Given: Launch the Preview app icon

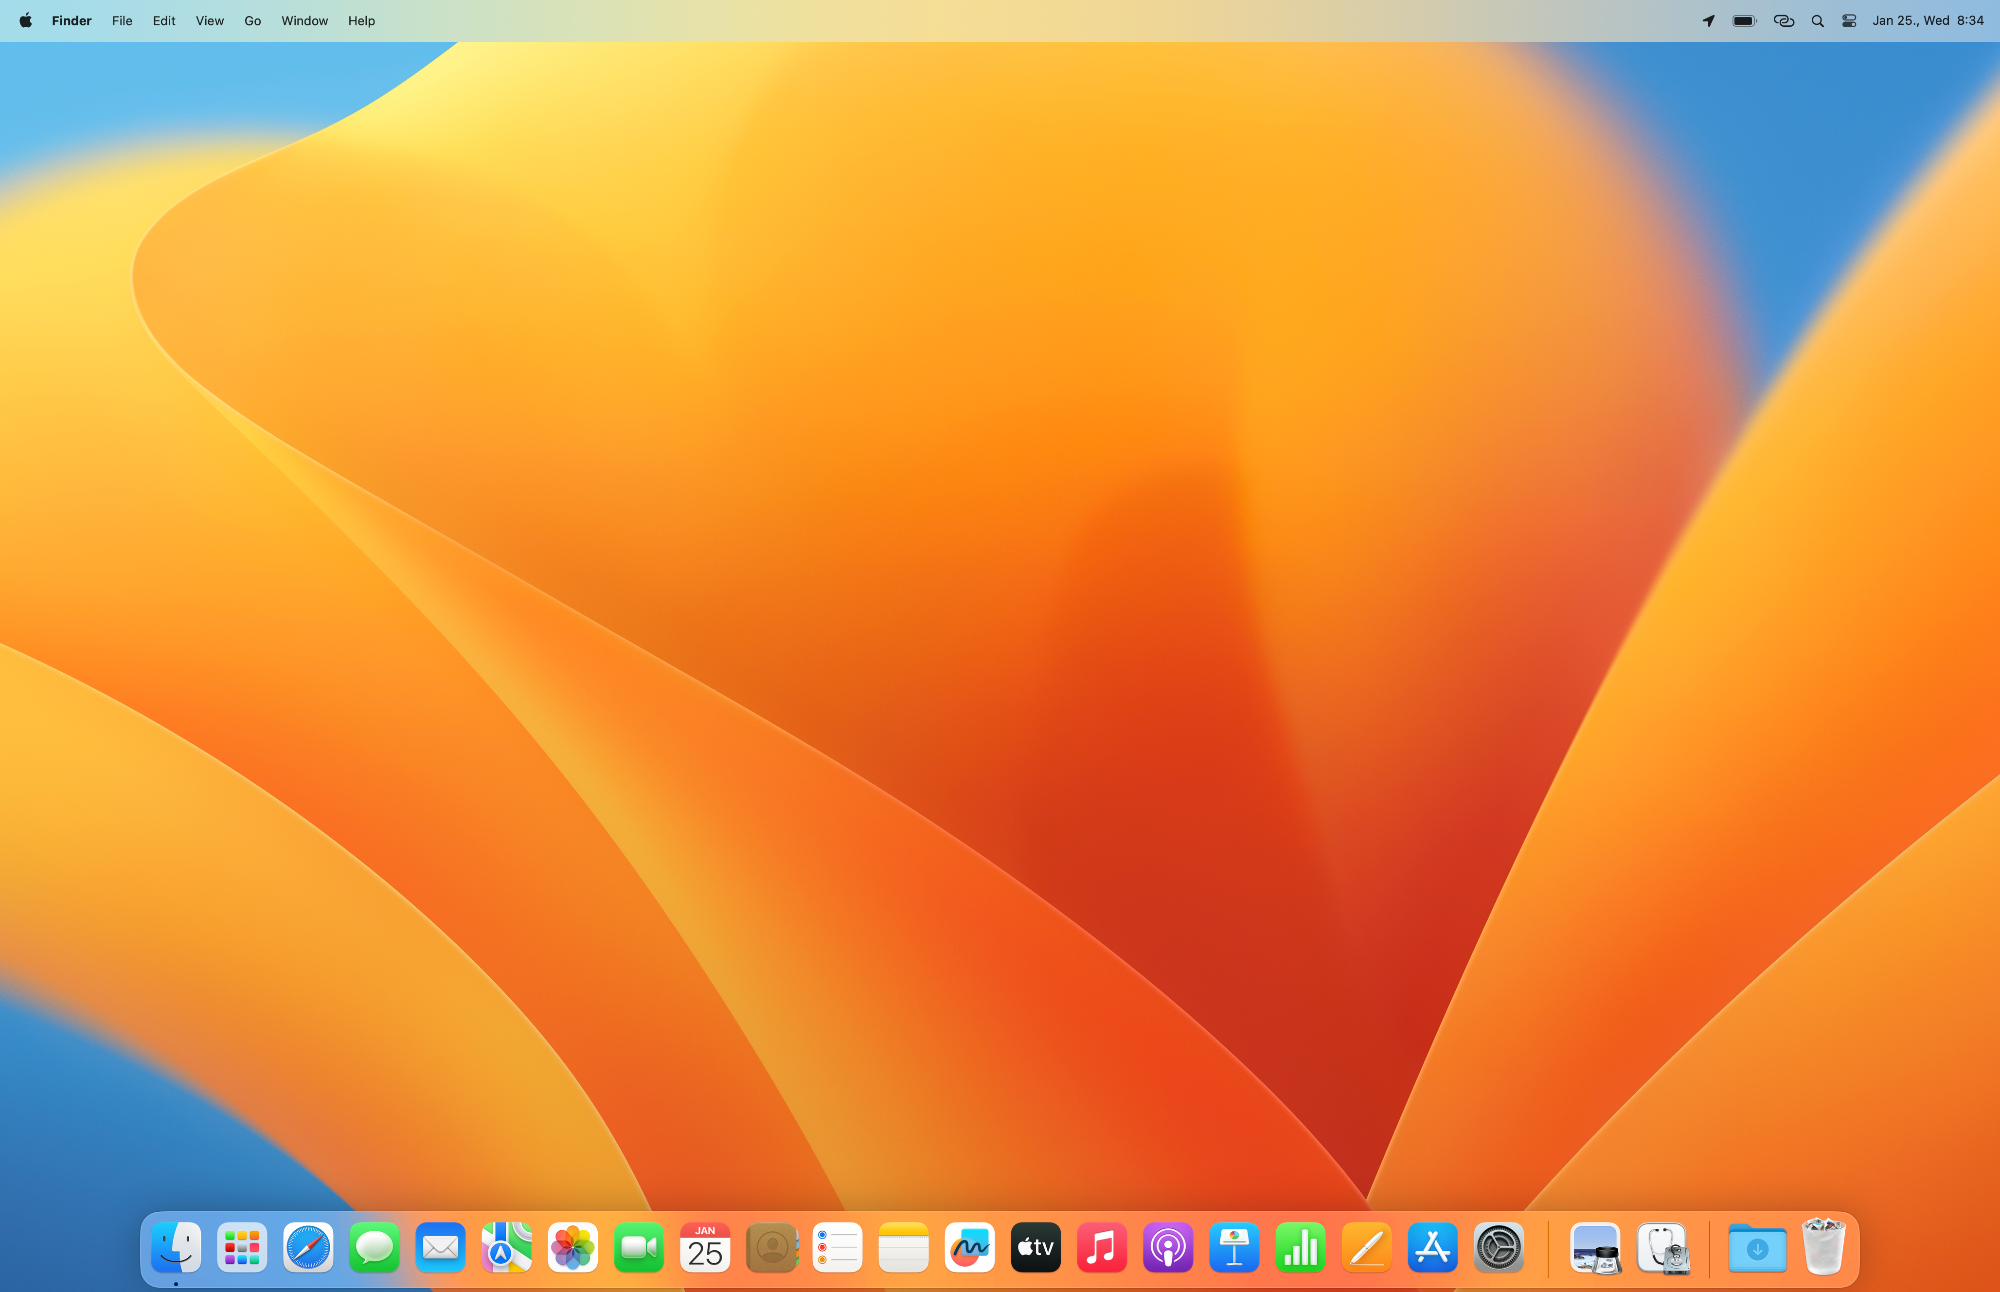Looking at the screenshot, I should pyautogui.click(x=1595, y=1247).
